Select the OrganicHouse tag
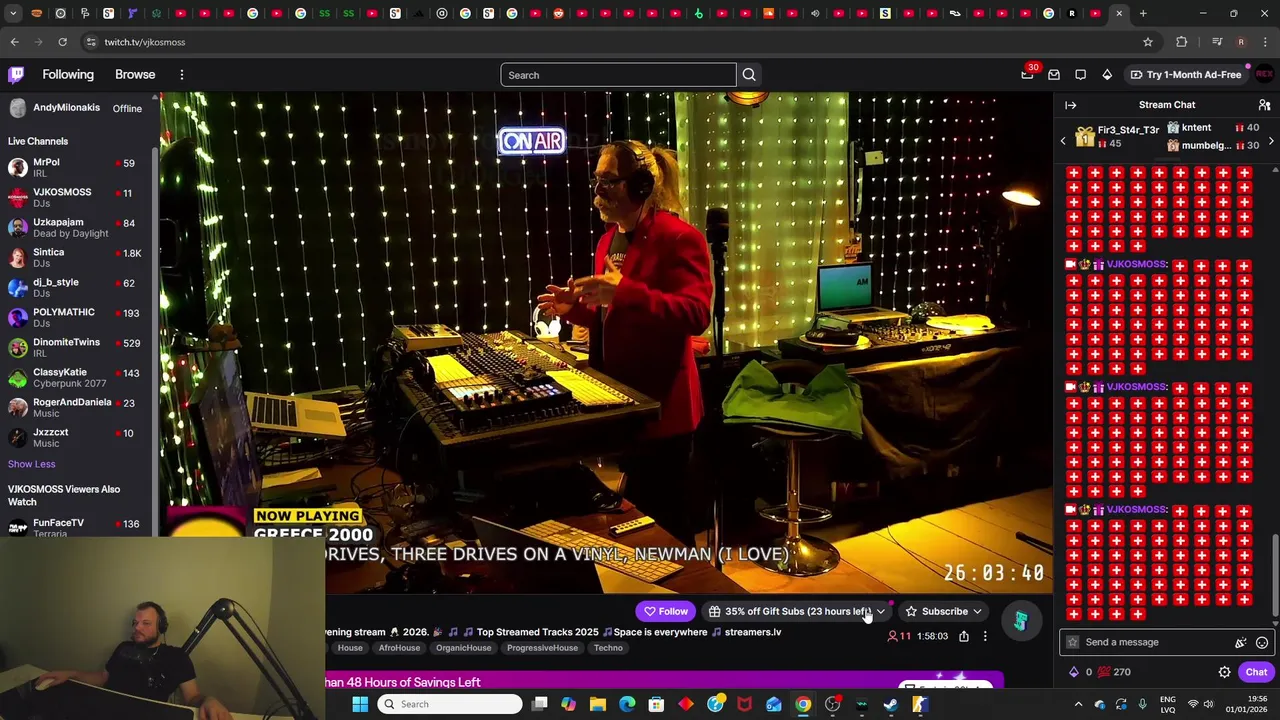Screen dimensions: 1280x720 [463, 648]
